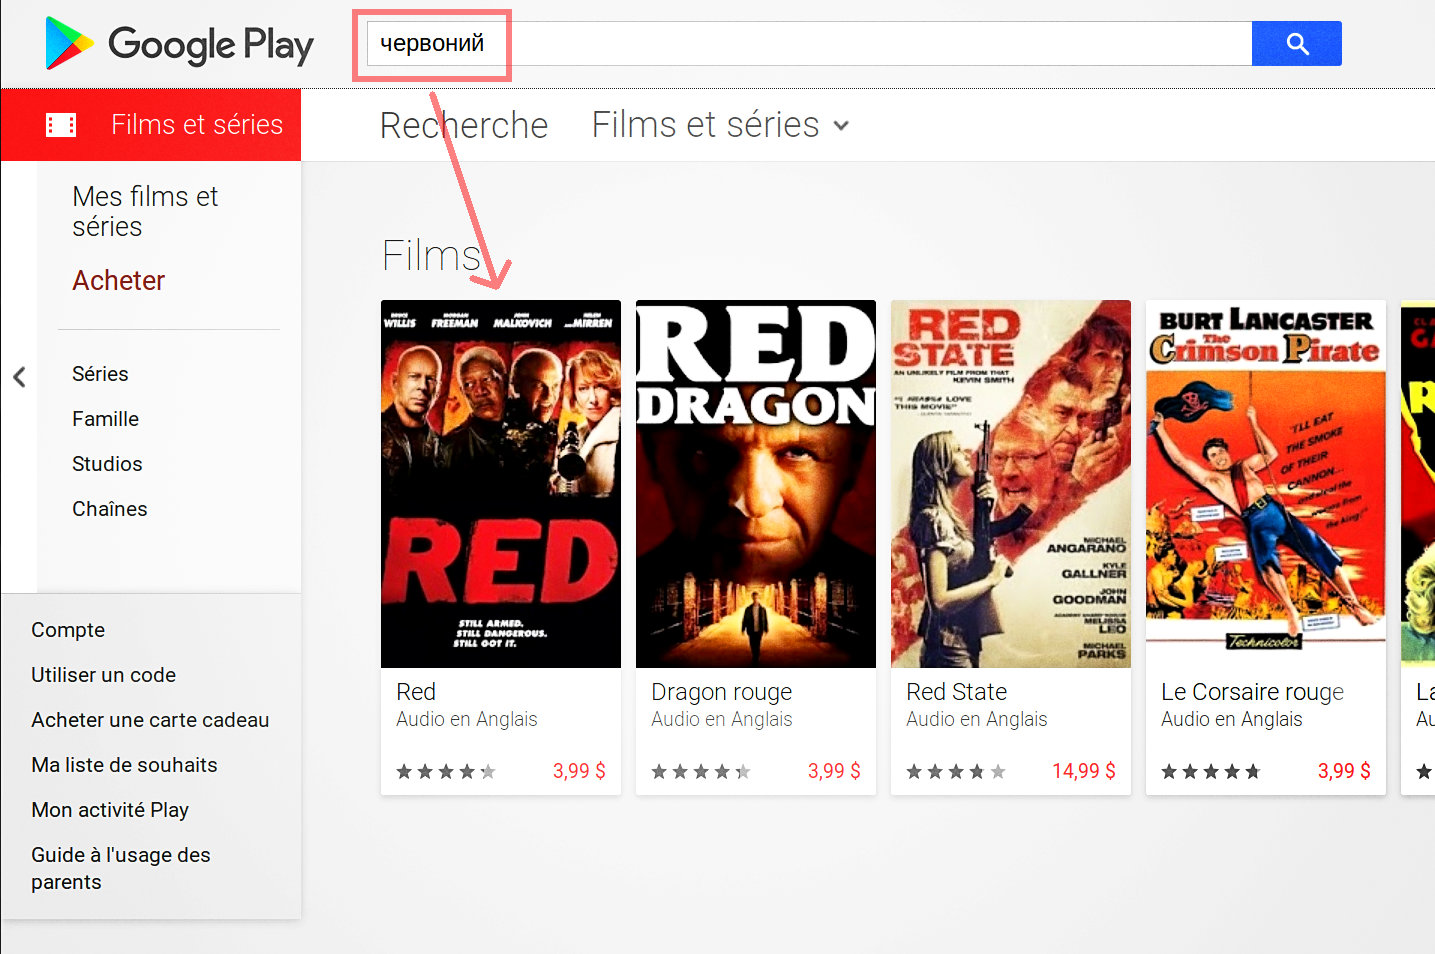
Task: Click Audio en Anglais under Red State
Action: pos(976,720)
